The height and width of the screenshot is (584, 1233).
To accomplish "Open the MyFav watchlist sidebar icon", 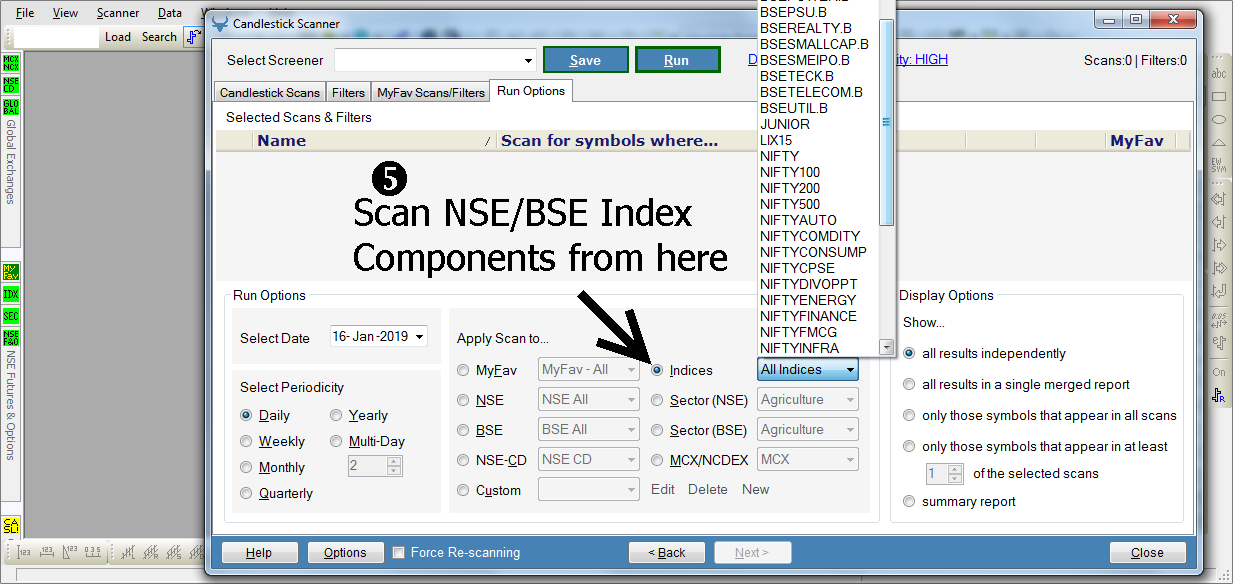I will click(x=11, y=273).
